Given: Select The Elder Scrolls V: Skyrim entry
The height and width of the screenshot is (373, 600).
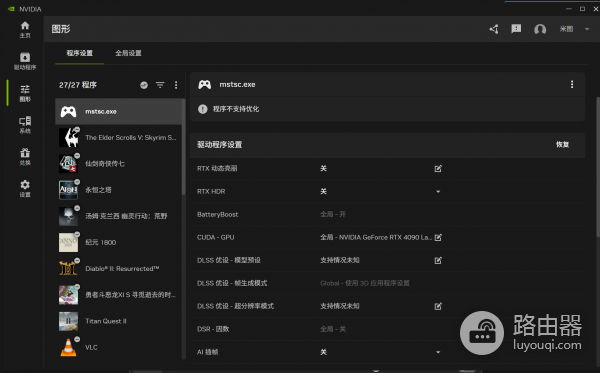Looking at the screenshot, I should pyautogui.click(x=119, y=138).
